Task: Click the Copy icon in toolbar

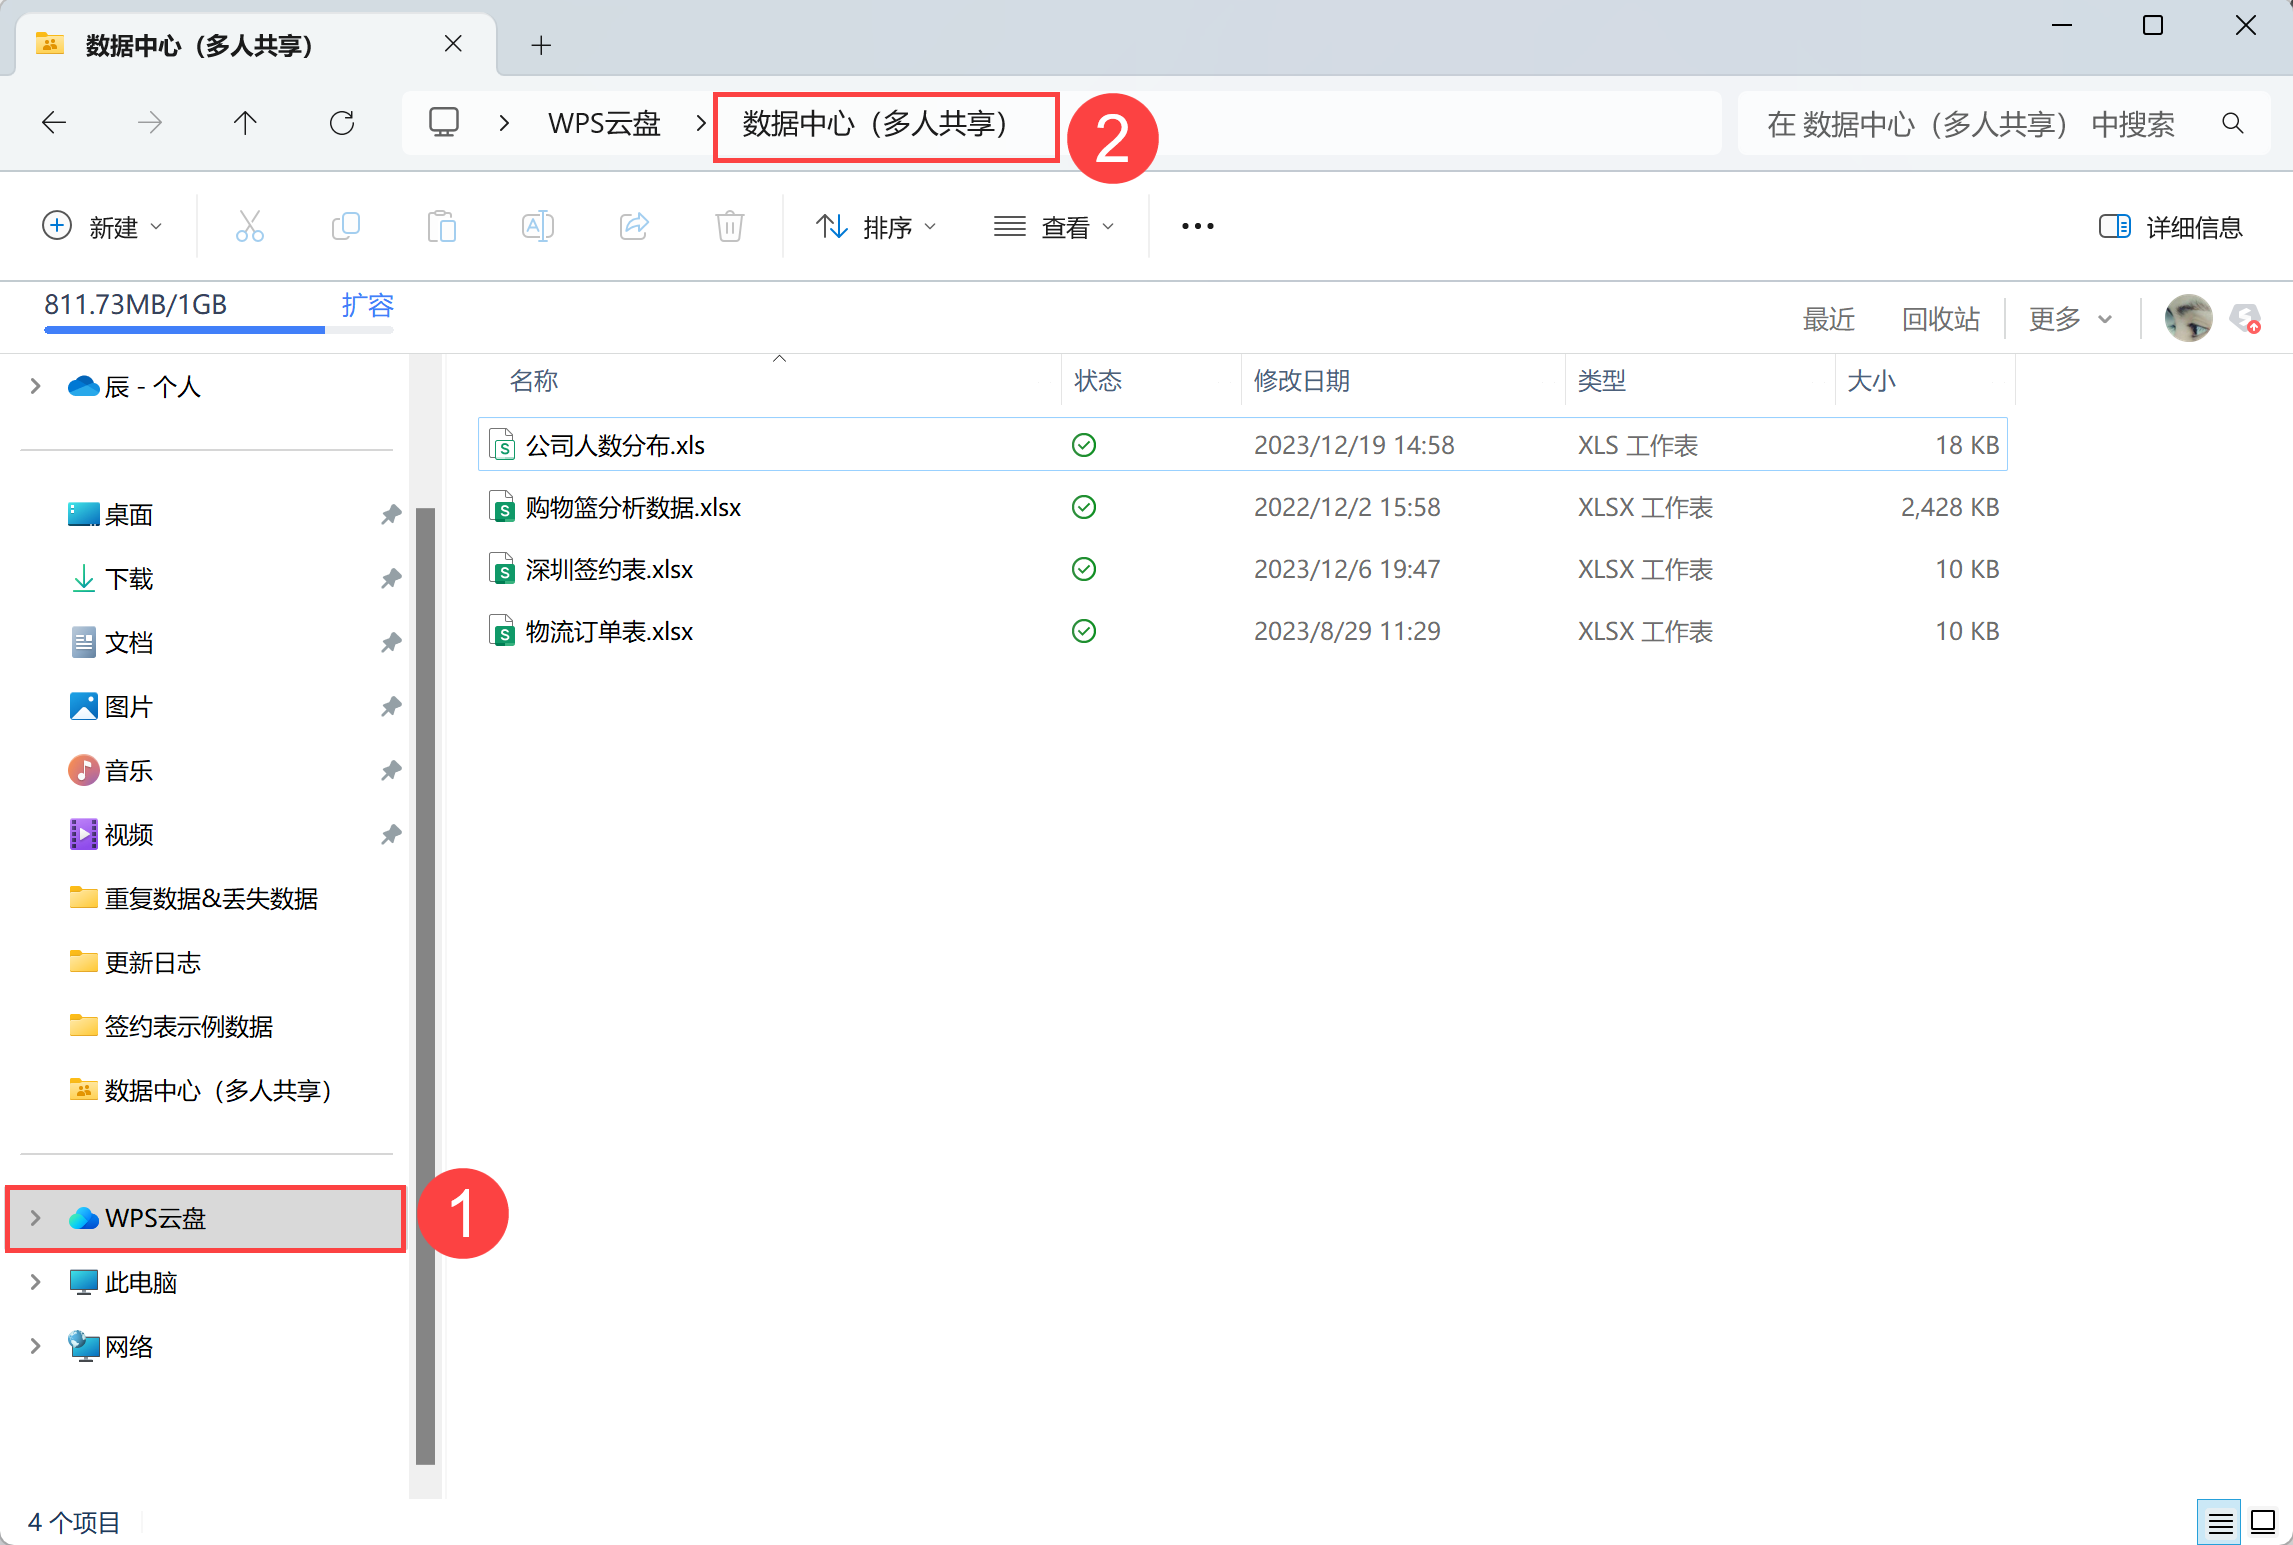Action: tap(345, 227)
